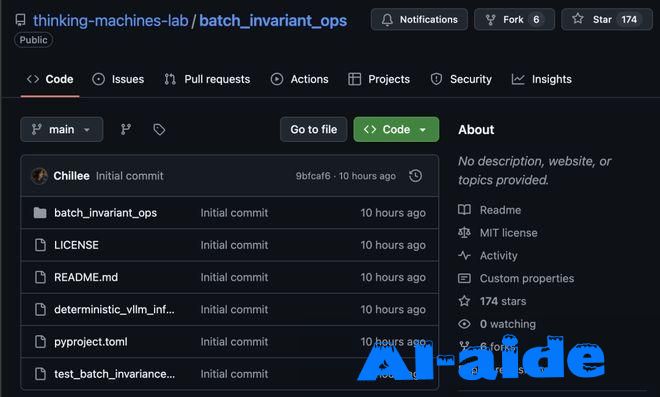
Task: Expand the green Code dropdown
Action: pos(396,129)
